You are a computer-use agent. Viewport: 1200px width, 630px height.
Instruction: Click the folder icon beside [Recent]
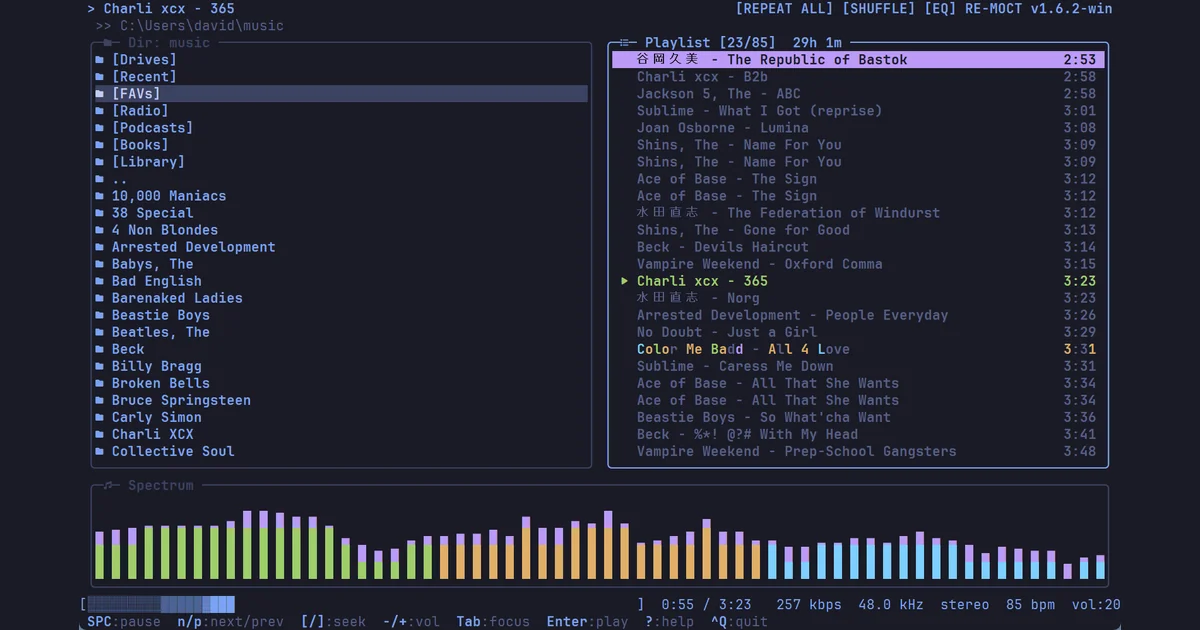[x=99, y=77]
